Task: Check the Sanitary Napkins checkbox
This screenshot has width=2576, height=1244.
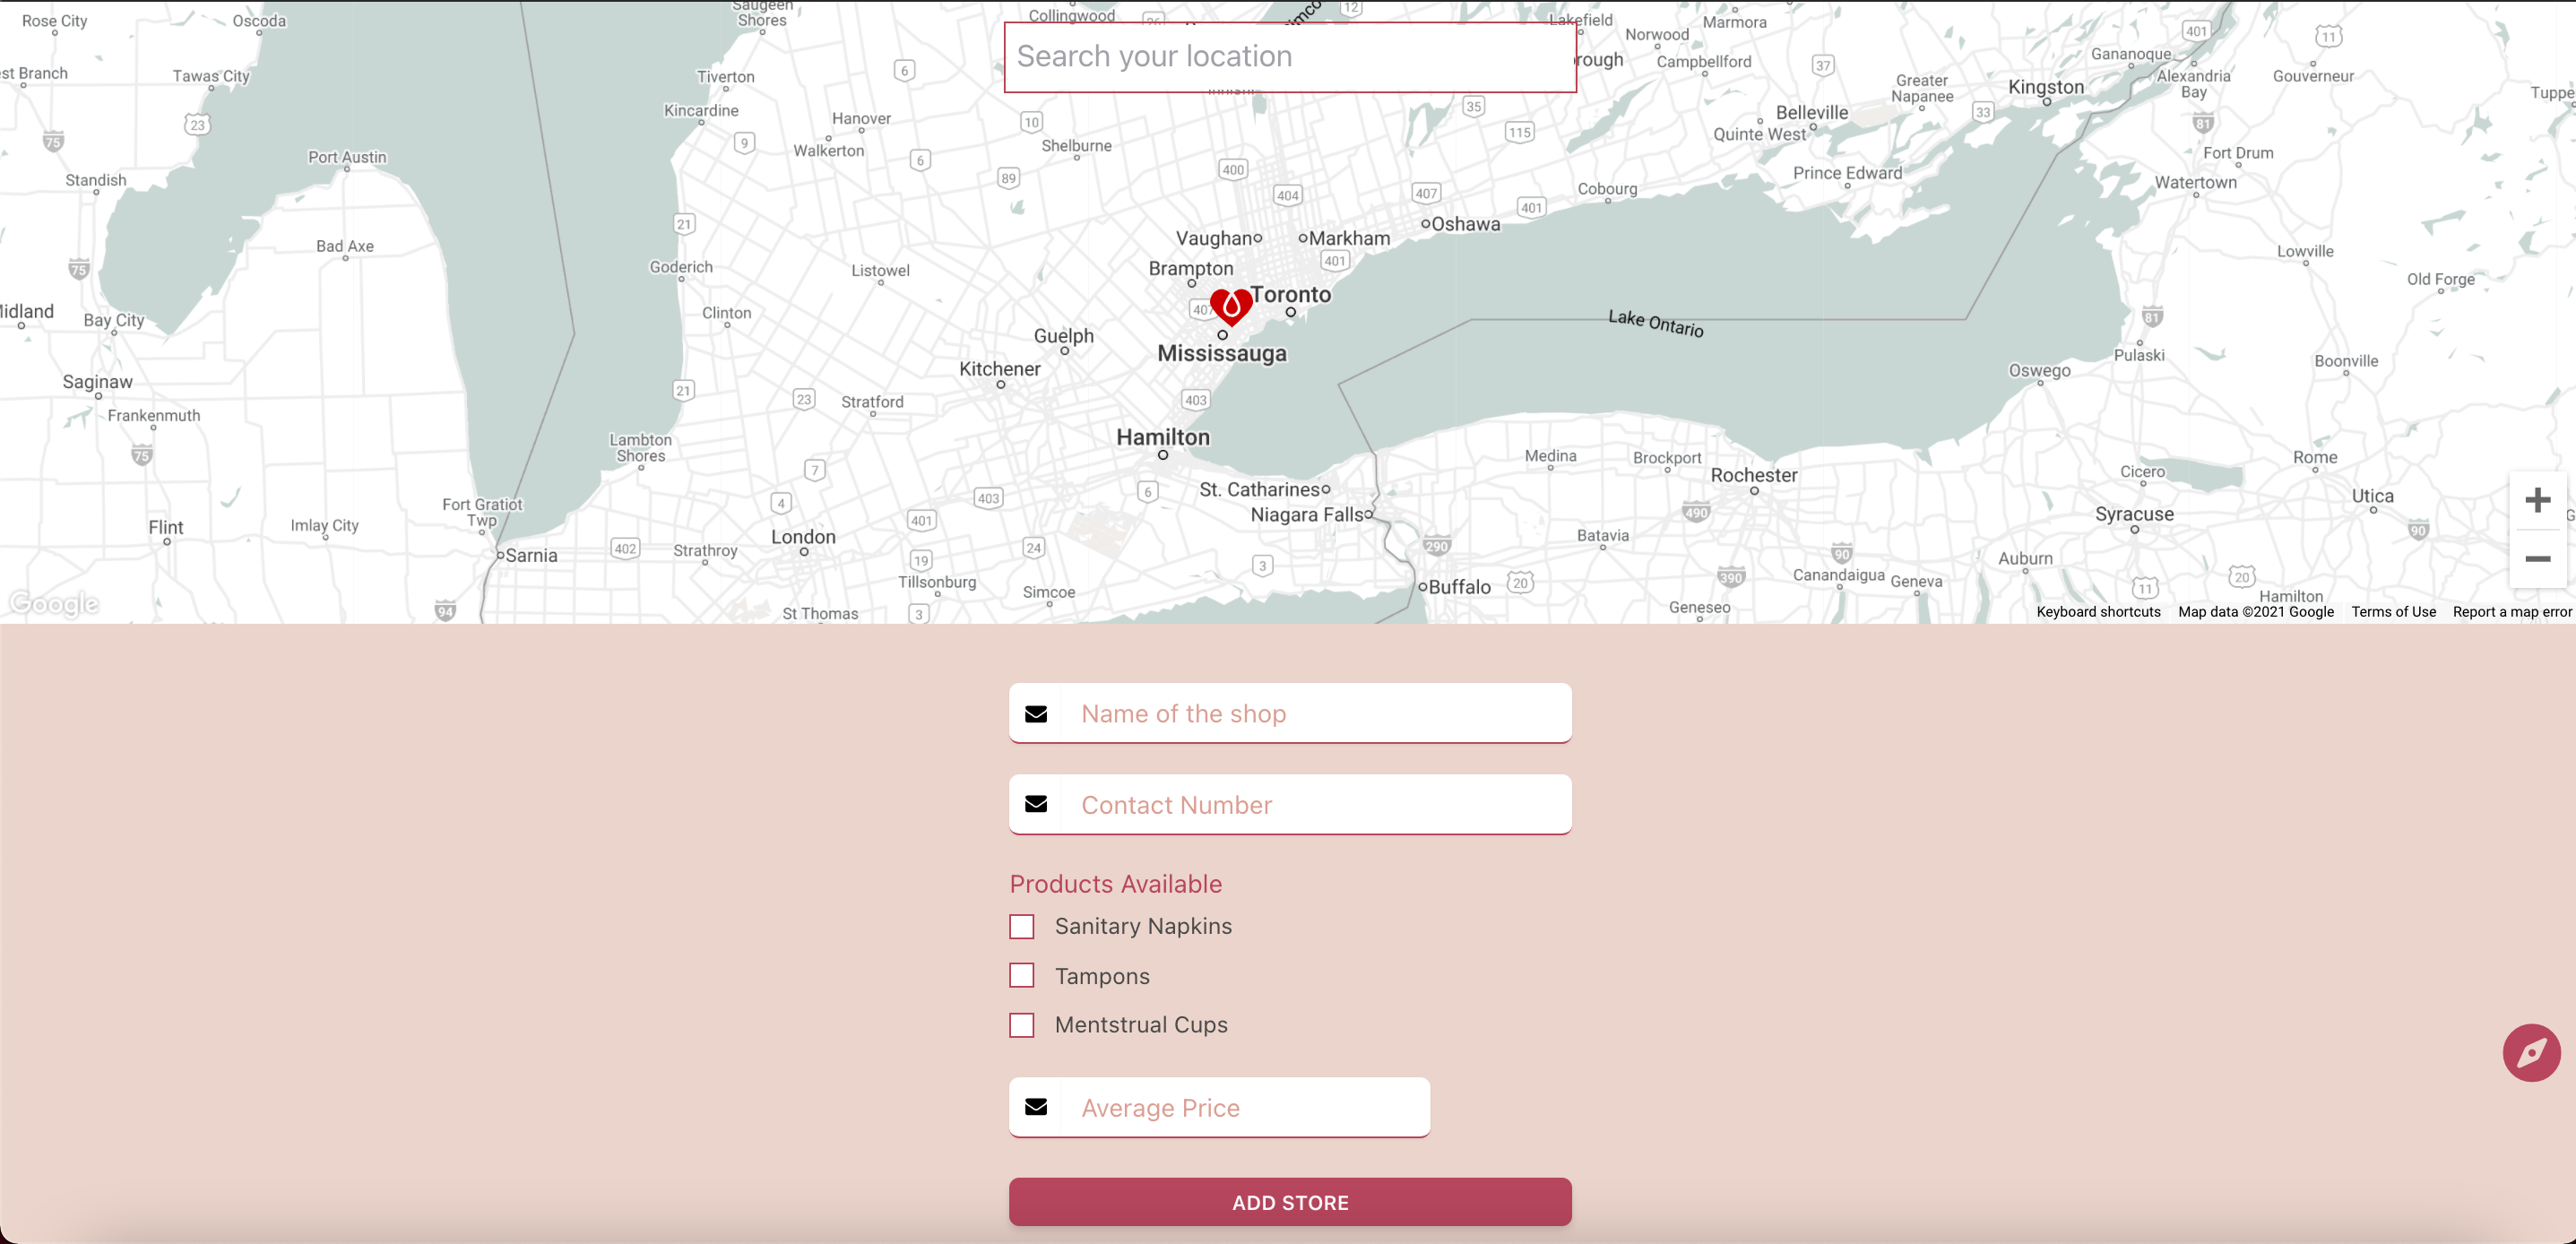Action: 1021,927
